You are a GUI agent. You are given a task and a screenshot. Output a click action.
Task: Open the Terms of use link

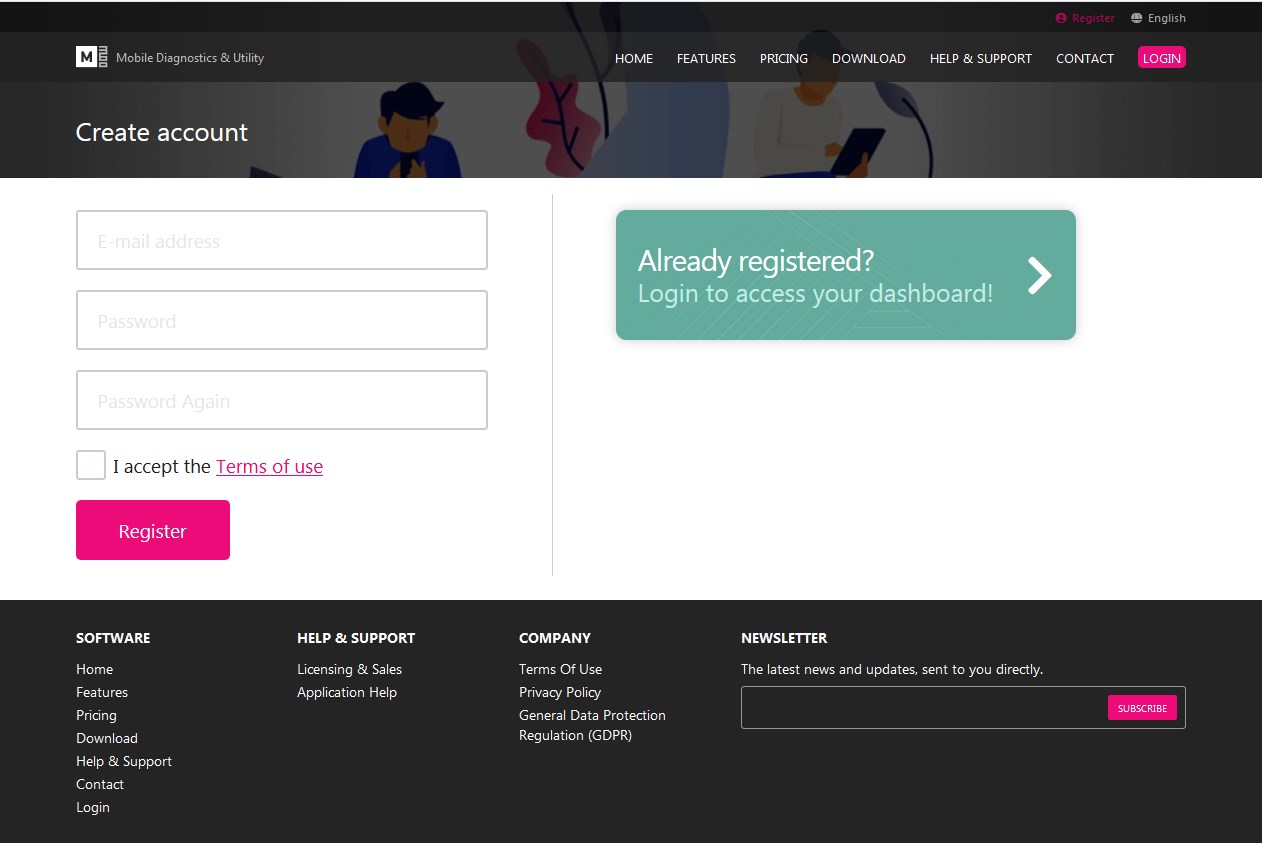tap(269, 466)
